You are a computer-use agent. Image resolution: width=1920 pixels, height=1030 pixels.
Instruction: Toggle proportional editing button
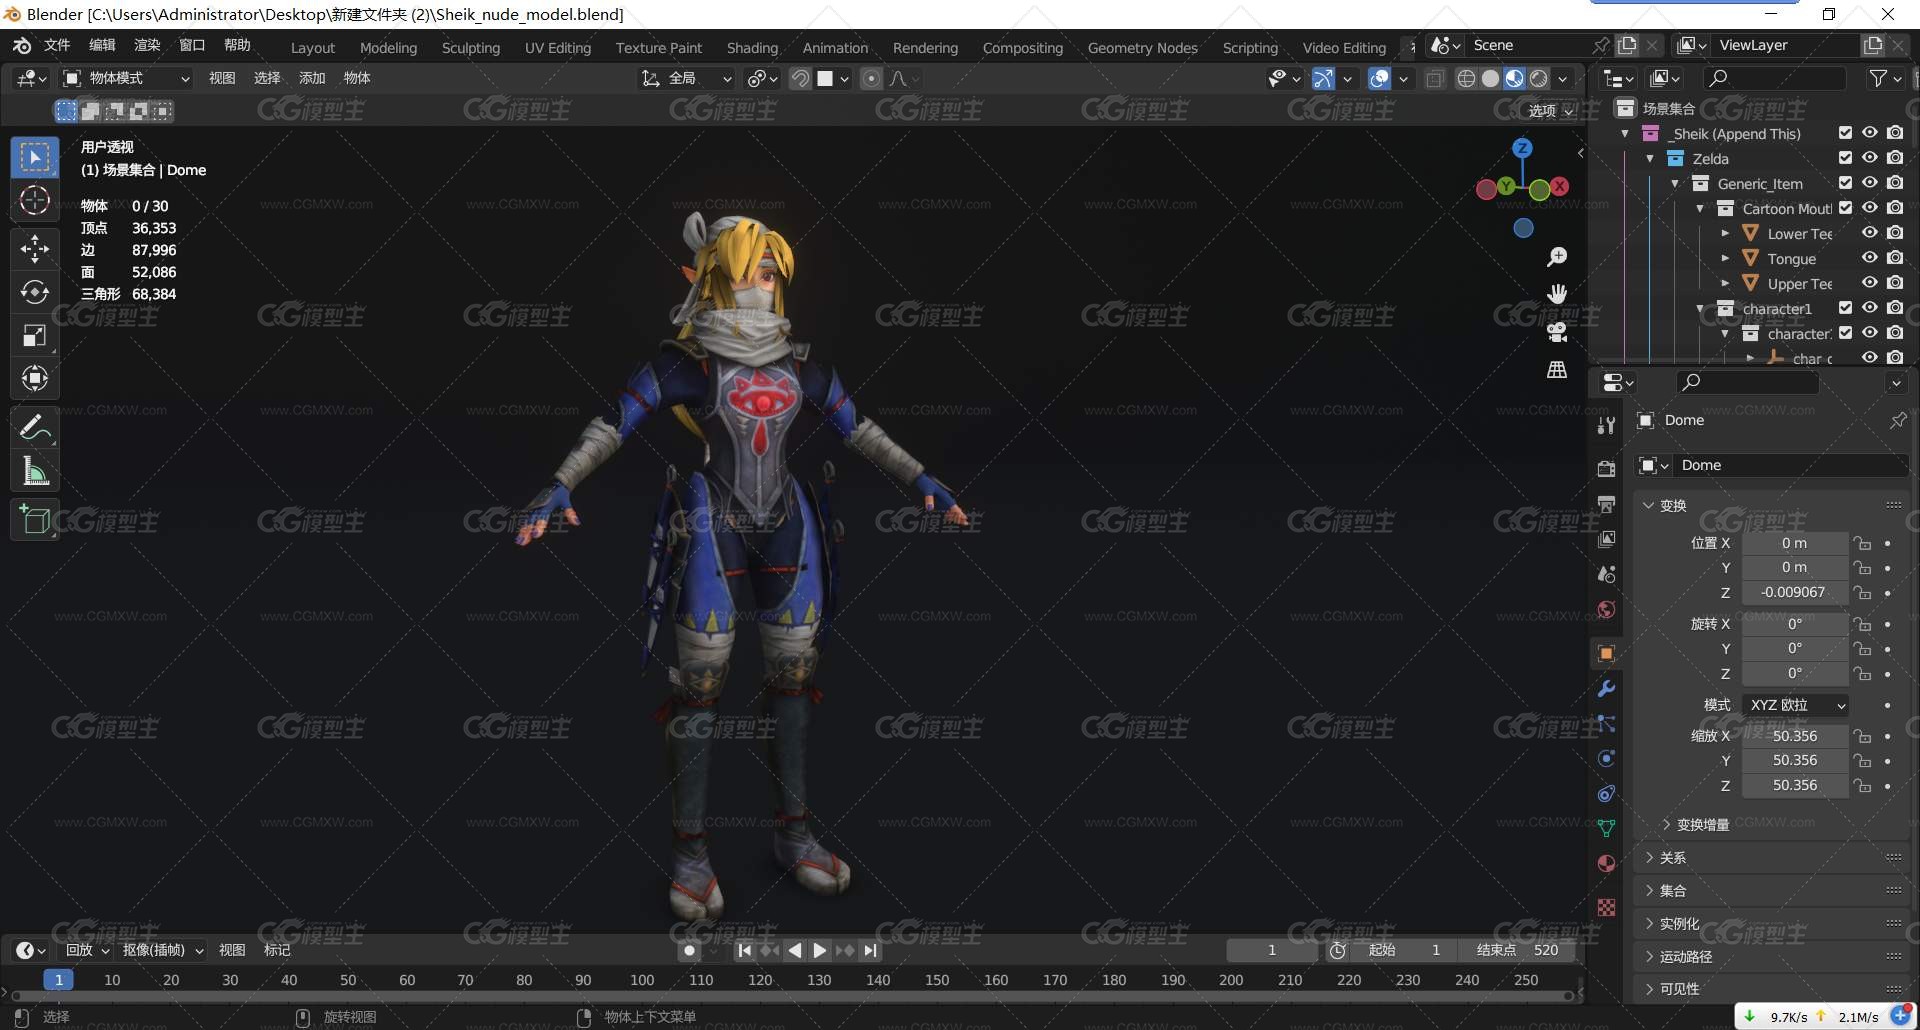(x=871, y=78)
